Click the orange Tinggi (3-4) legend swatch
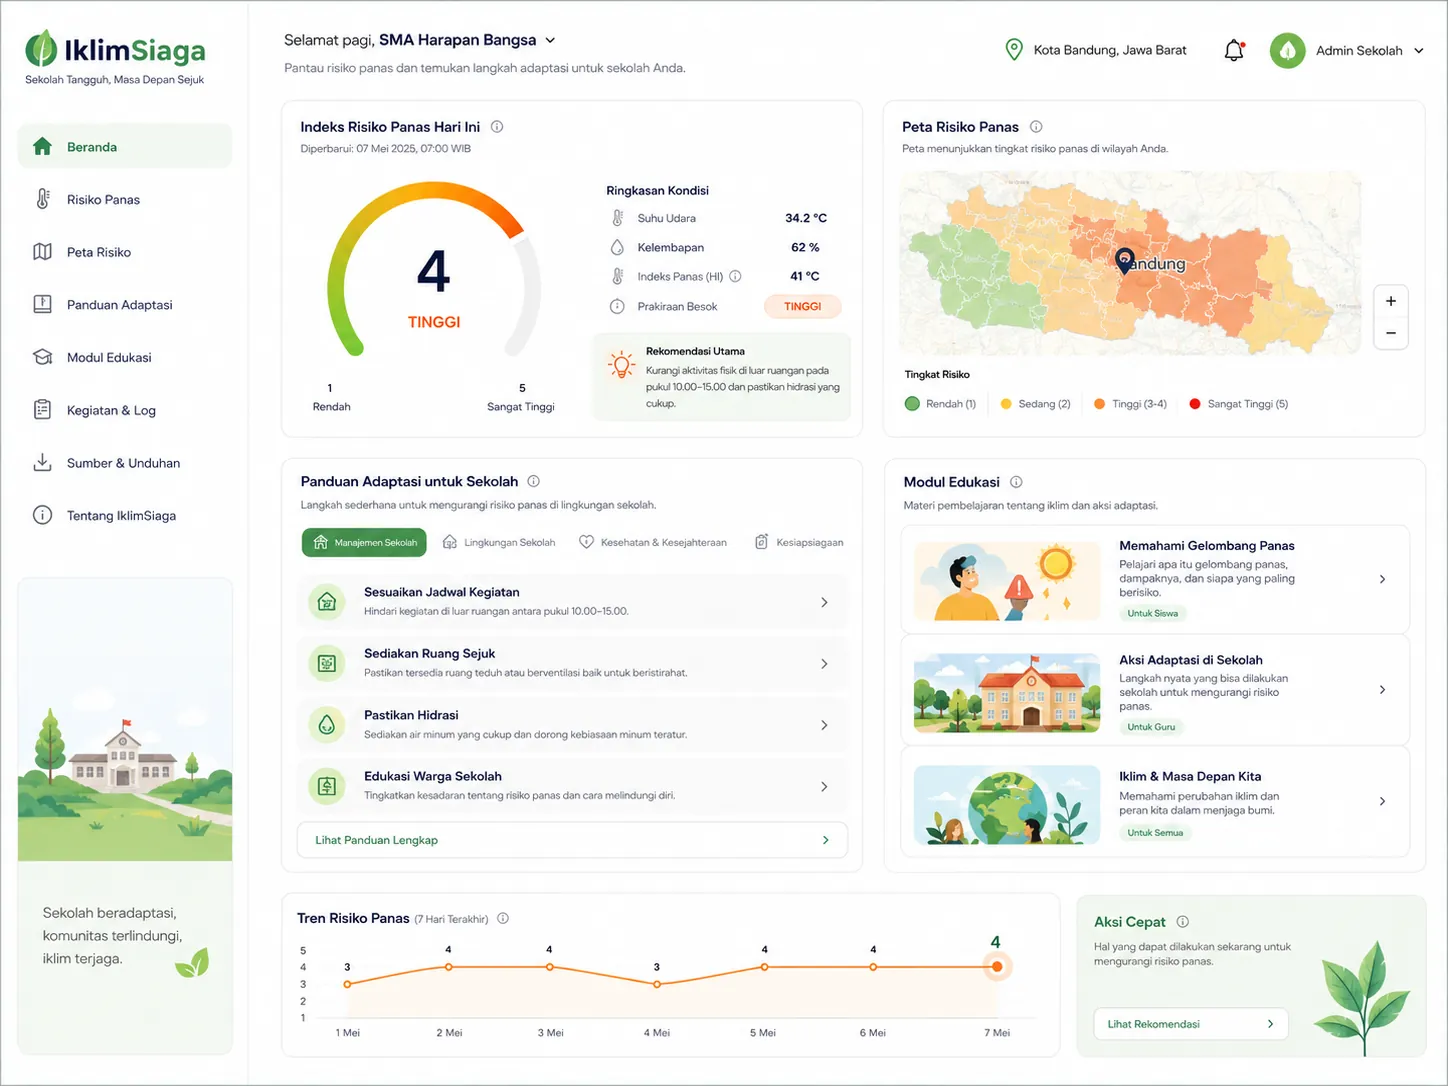This screenshot has width=1448, height=1086. (1099, 404)
